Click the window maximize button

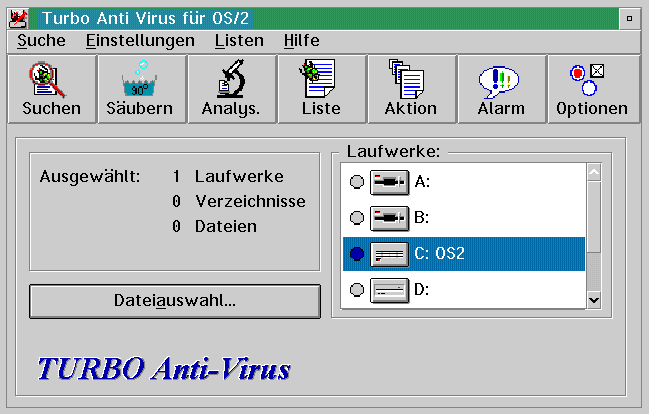pos(630,19)
